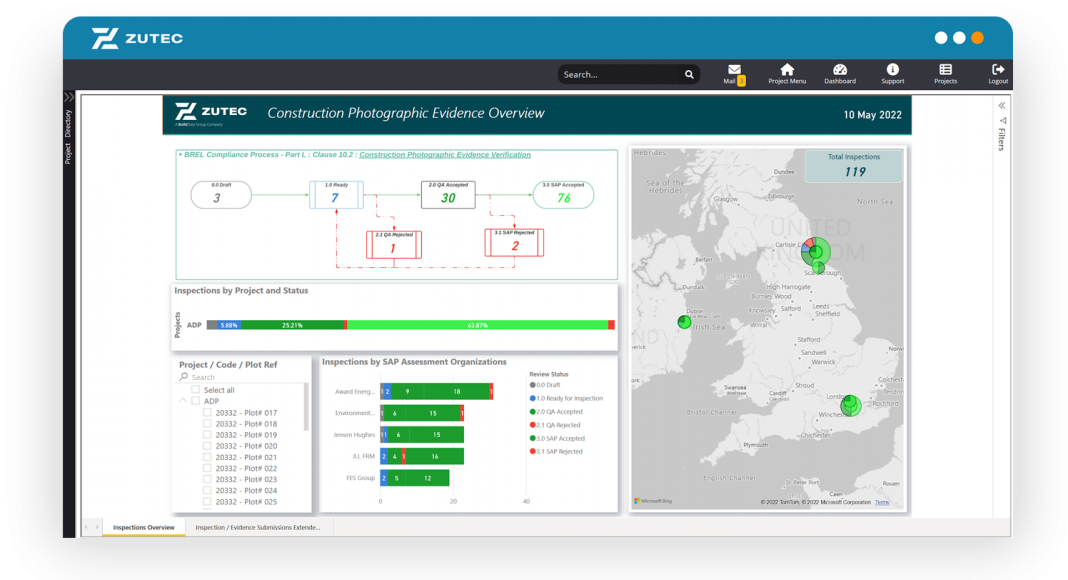Switch to Inspection / Evidence Submissions tab
Screen dimensions: 1068x580
point(258,527)
